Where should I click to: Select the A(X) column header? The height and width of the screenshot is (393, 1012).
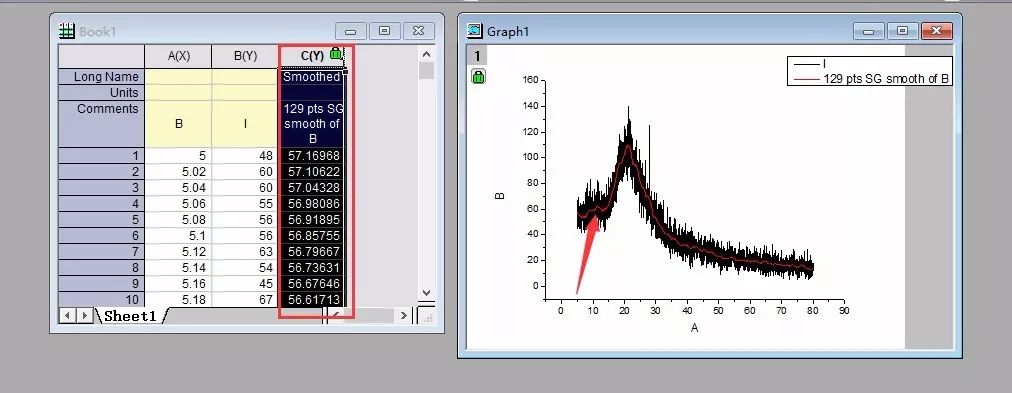click(x=178, y=56)
